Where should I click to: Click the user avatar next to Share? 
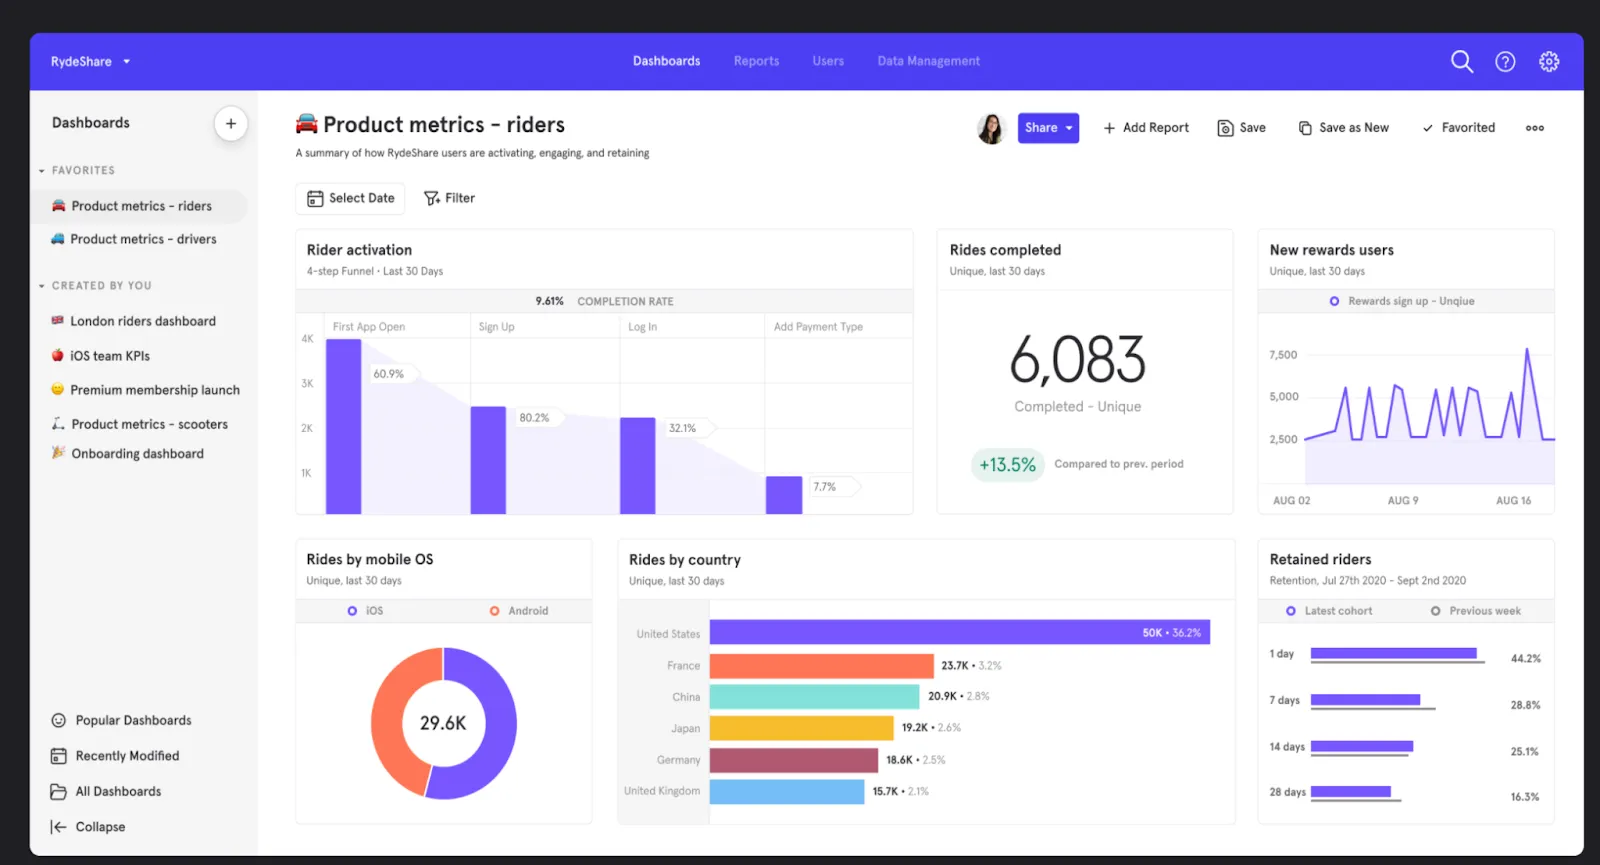pos(991,128)
